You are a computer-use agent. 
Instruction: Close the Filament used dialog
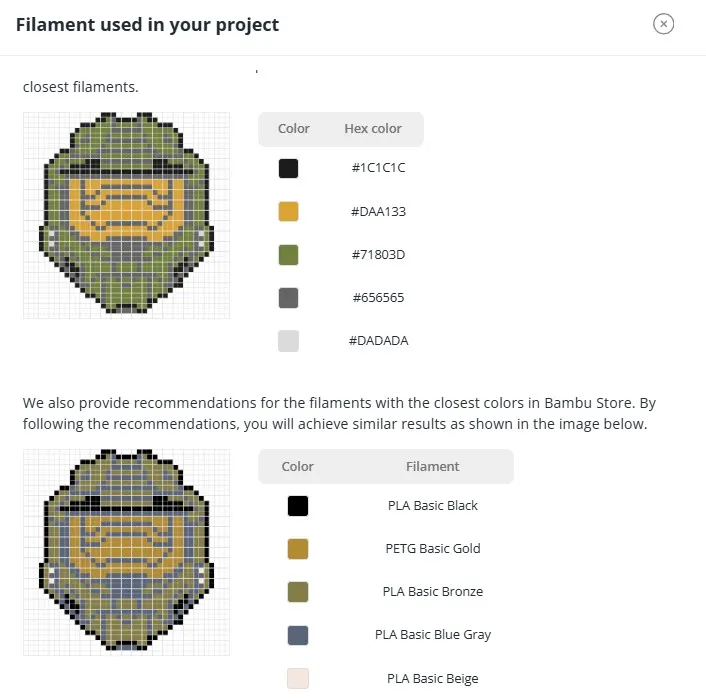tap(663, 24)
